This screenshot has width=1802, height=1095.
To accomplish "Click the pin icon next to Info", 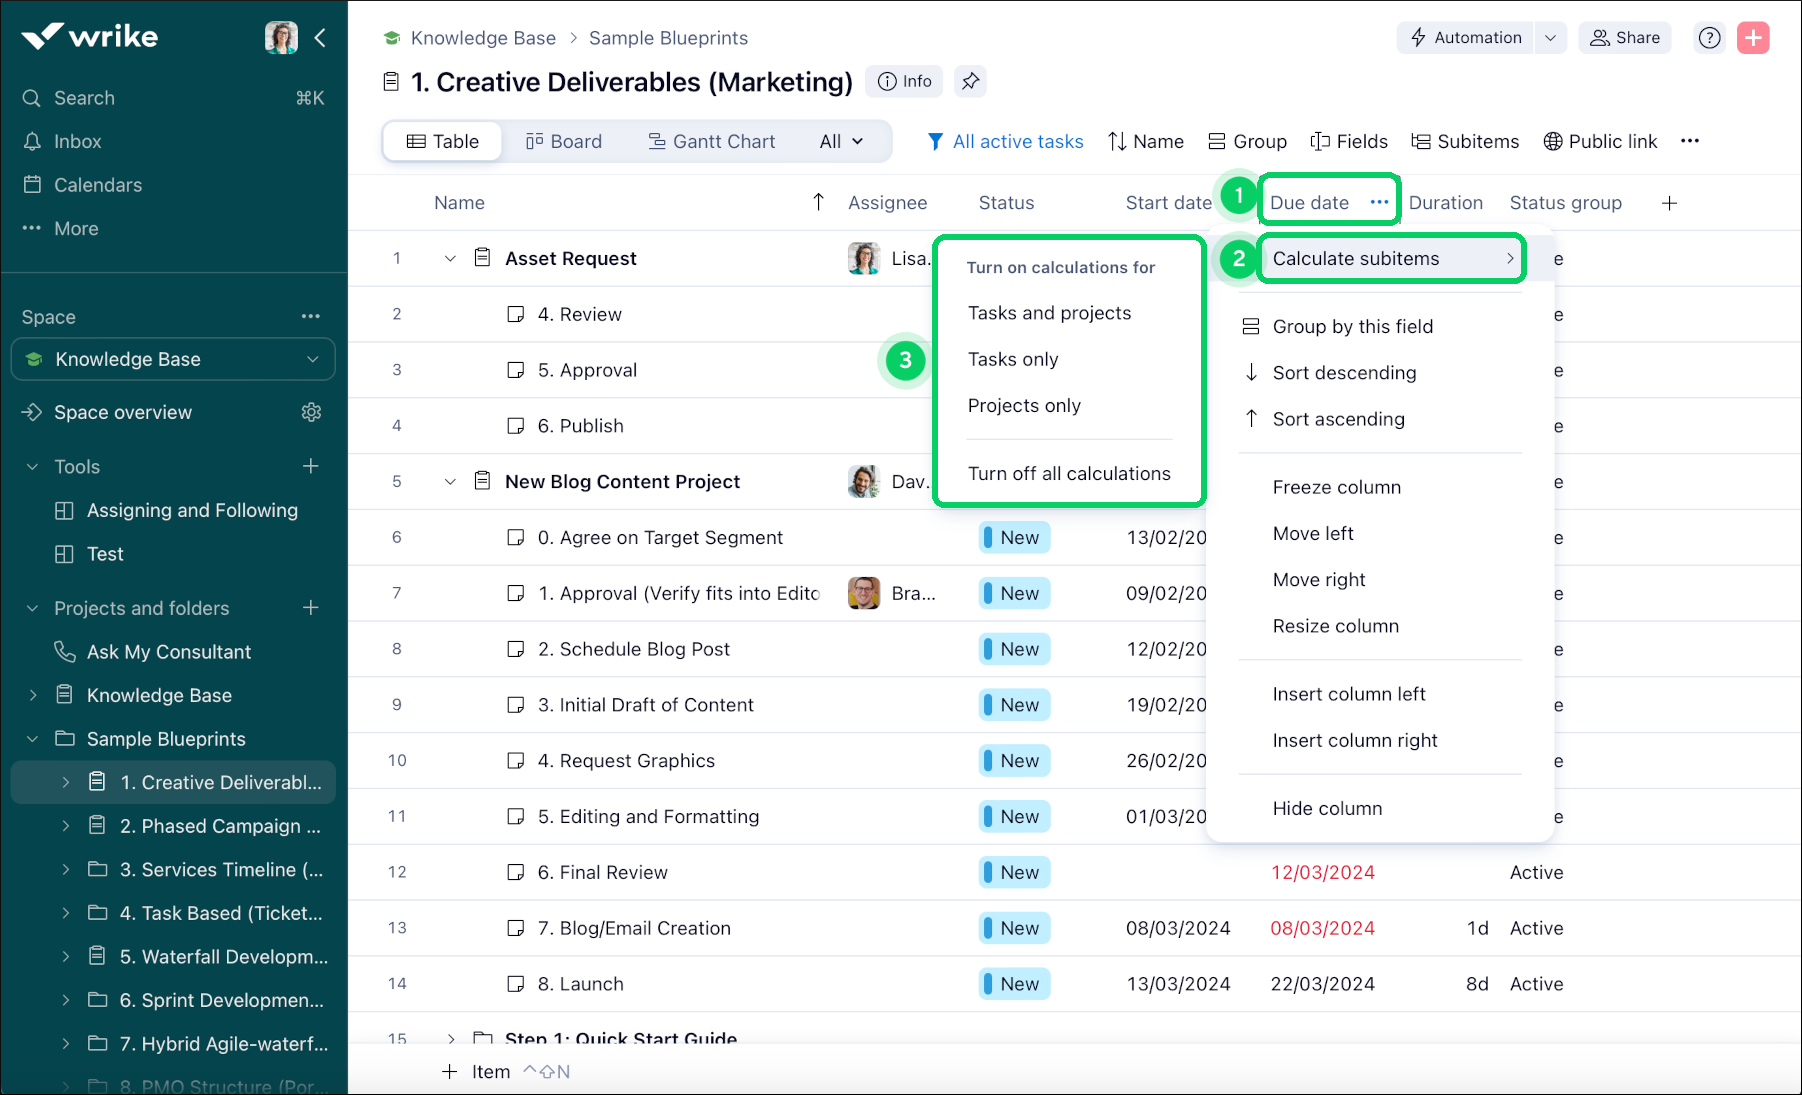I will click(x=970, y=82).
